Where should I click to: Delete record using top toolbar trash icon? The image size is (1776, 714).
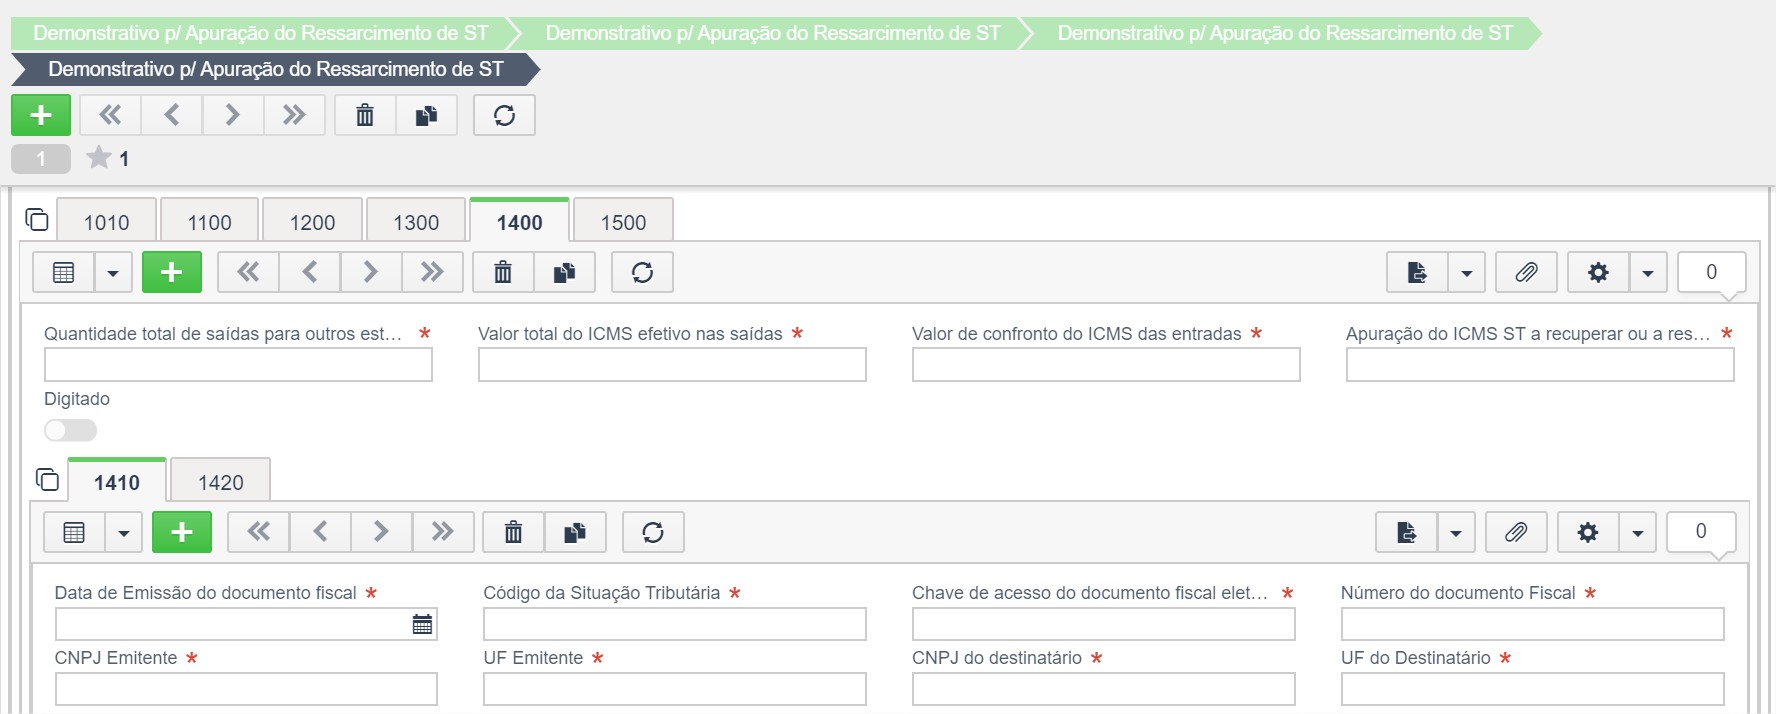pos(365,115)
